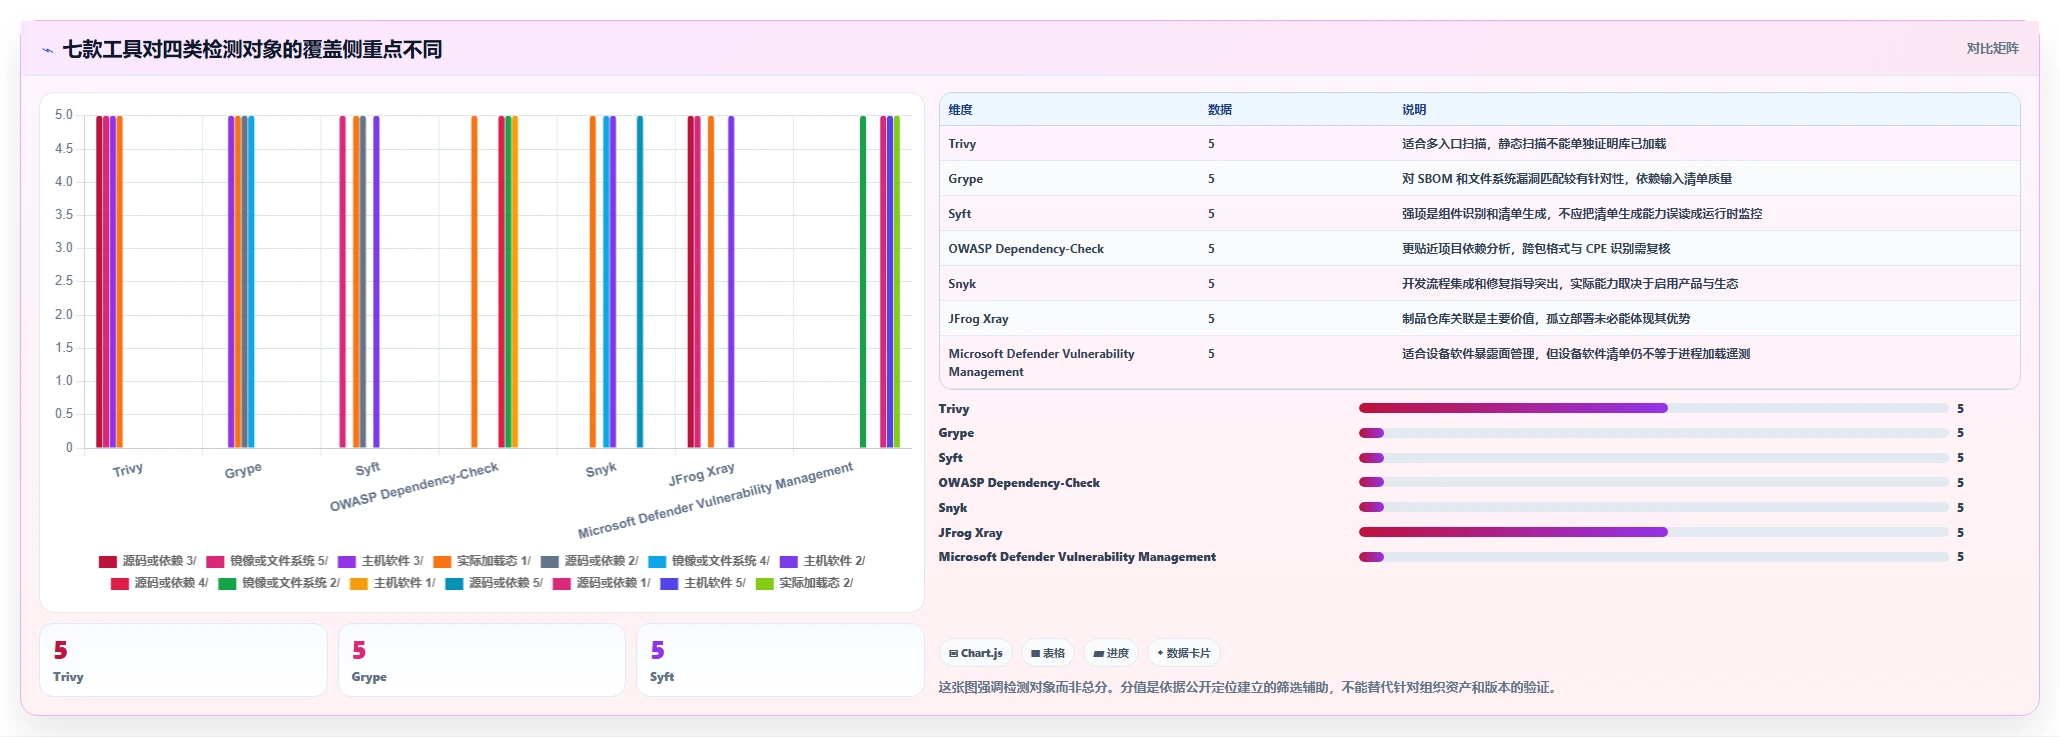Hide the 主机软件 5/ legend entry
The height and width of the screenshot is (737, 2060).
(x=703, y=583)
